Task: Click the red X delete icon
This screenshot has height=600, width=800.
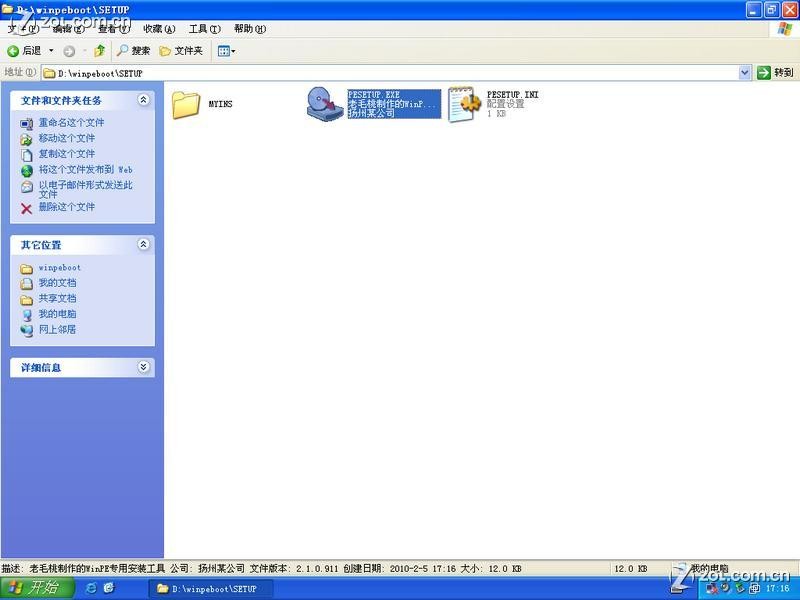Action: coord(27,208)
